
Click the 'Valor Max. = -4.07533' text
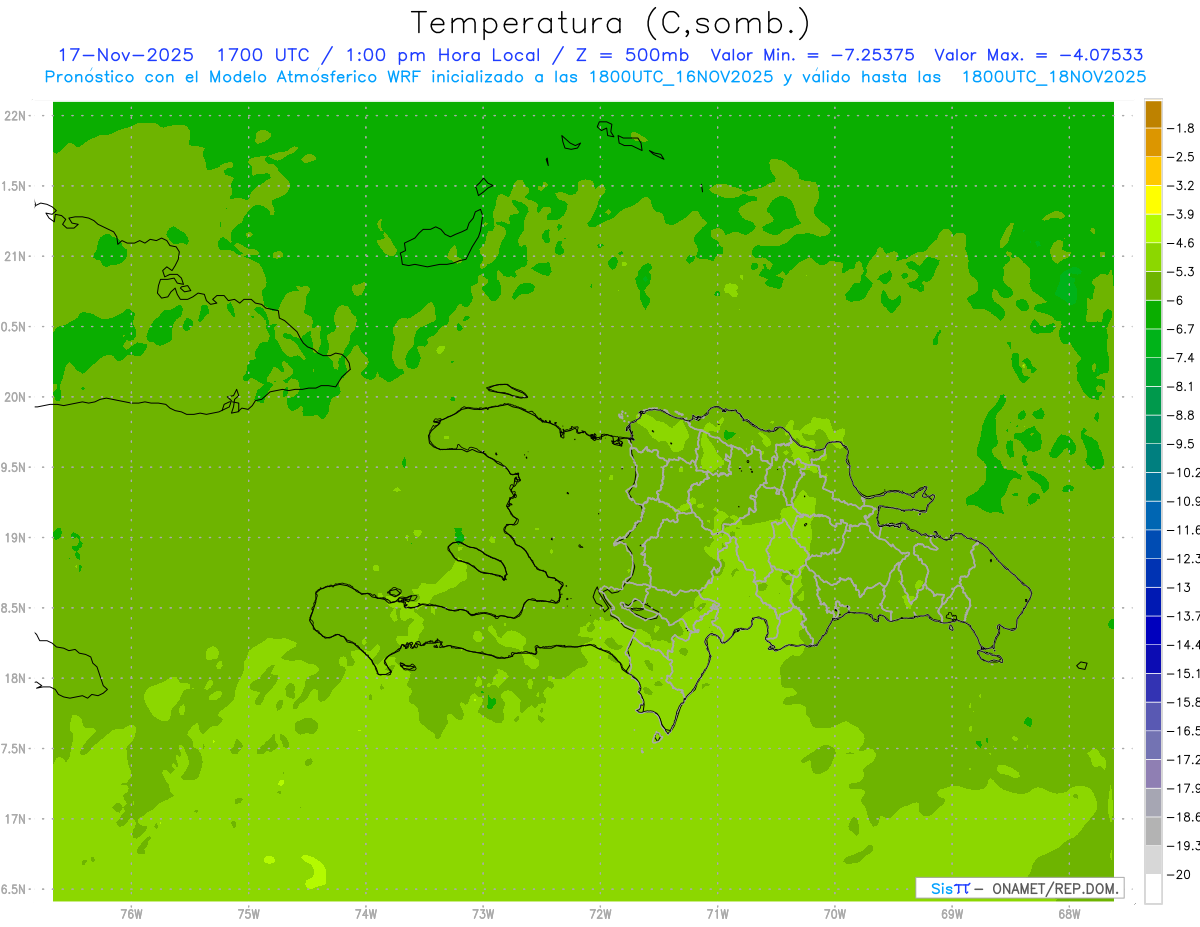pos(1038,56)
